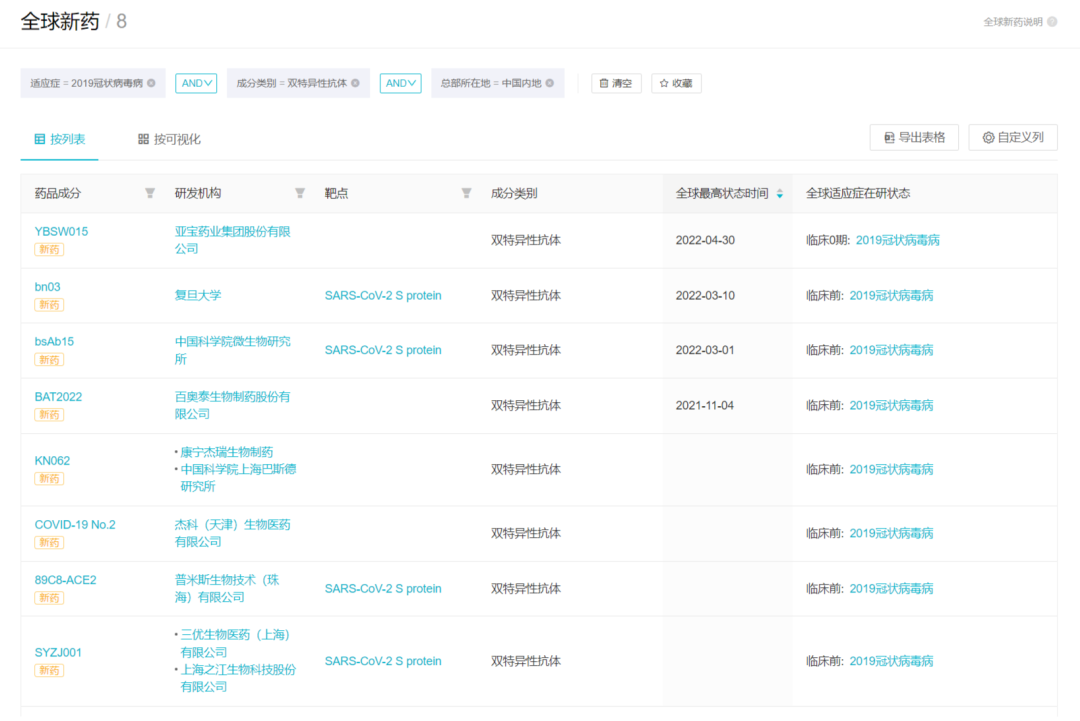1080x721 pixels.
Task: Open 2019冠状病毒病 indication in YBSW015 row
Action: (x=897, y=240)
